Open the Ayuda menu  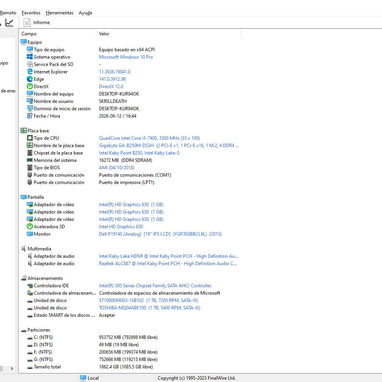(x=85, y=13)
